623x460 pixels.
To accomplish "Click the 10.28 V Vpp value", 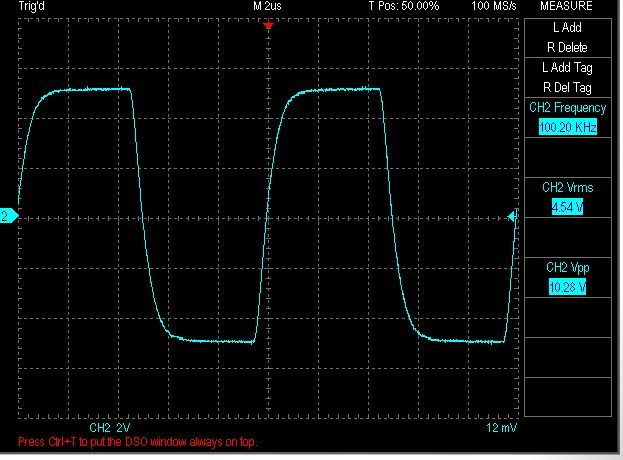I will [567, 287].
